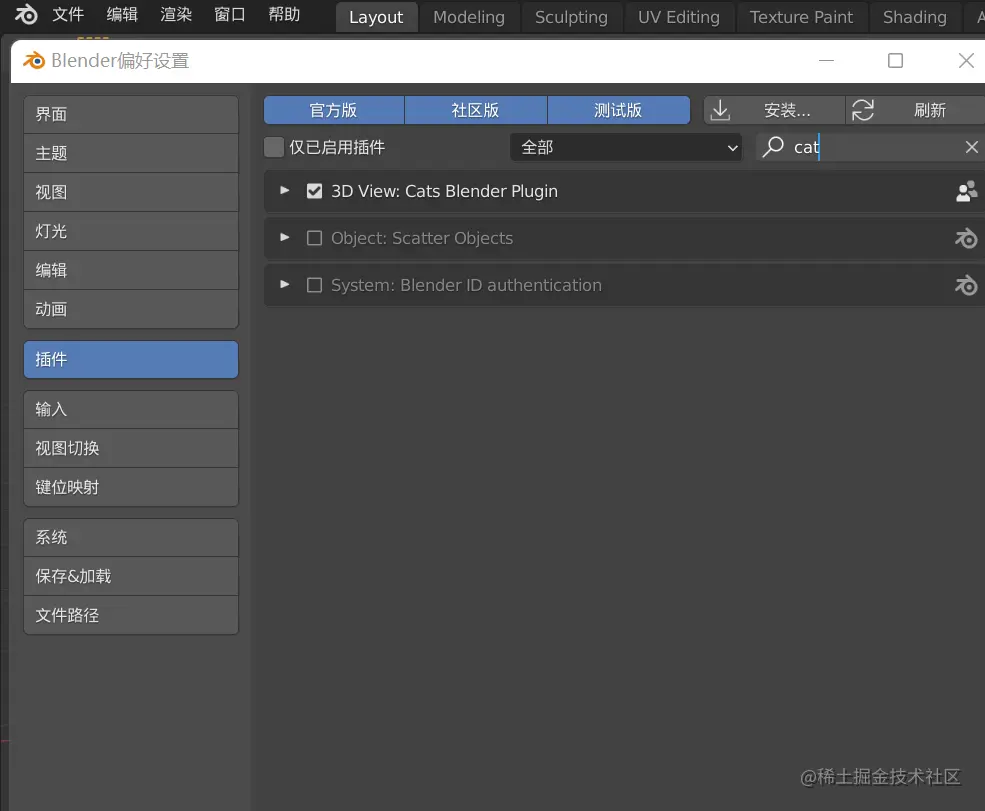
Task: Clear the add-on search with the X icon
Action: click(971, 147)
